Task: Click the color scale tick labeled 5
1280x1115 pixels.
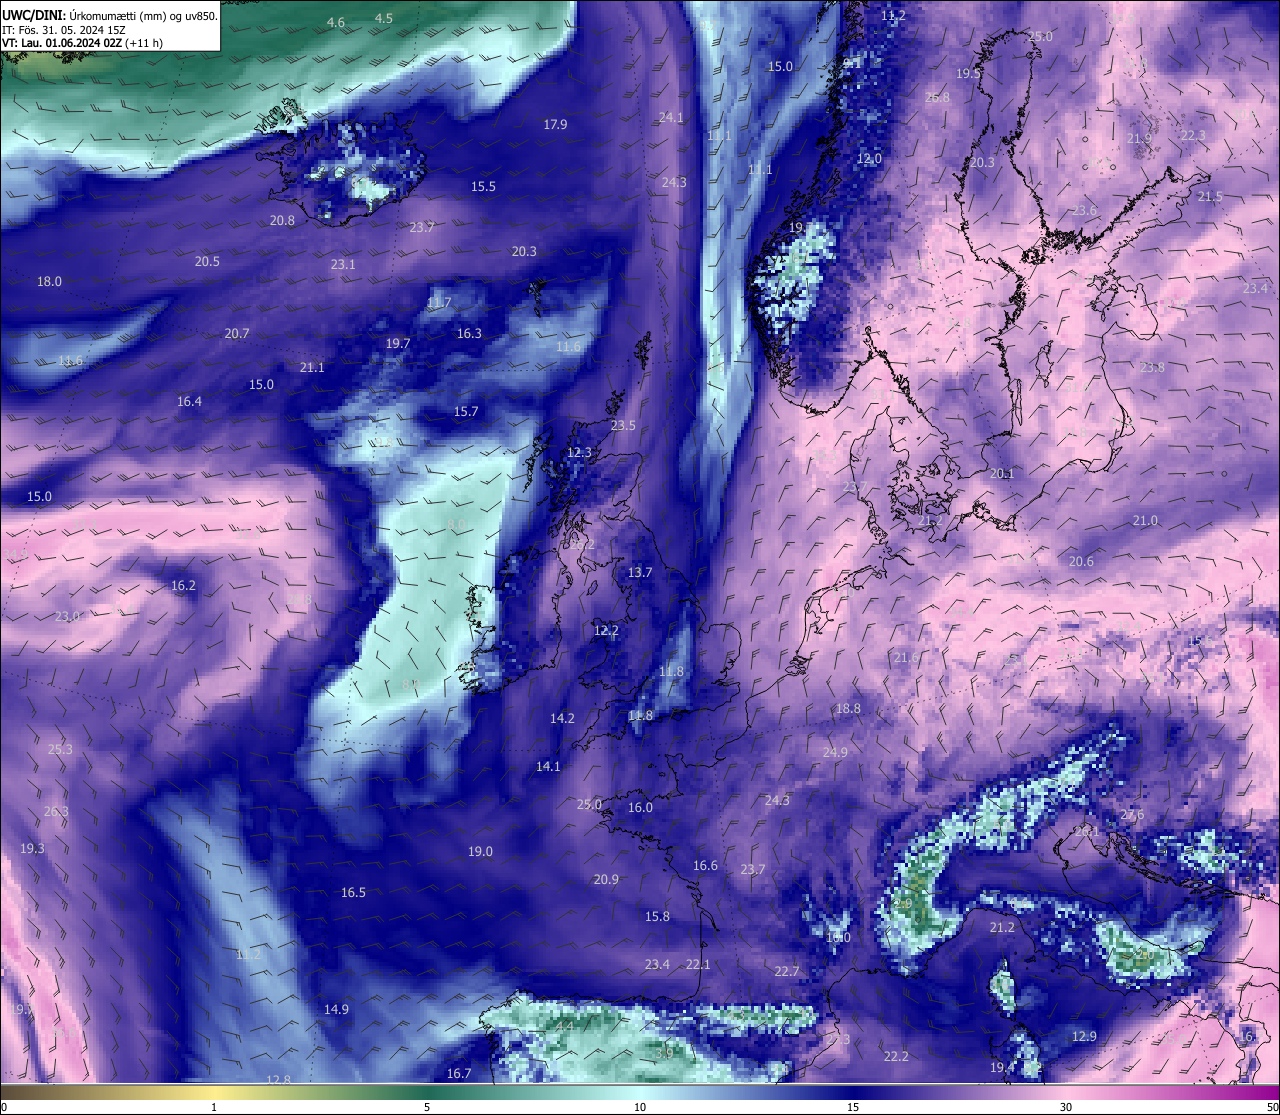Action: [427, 1107]
